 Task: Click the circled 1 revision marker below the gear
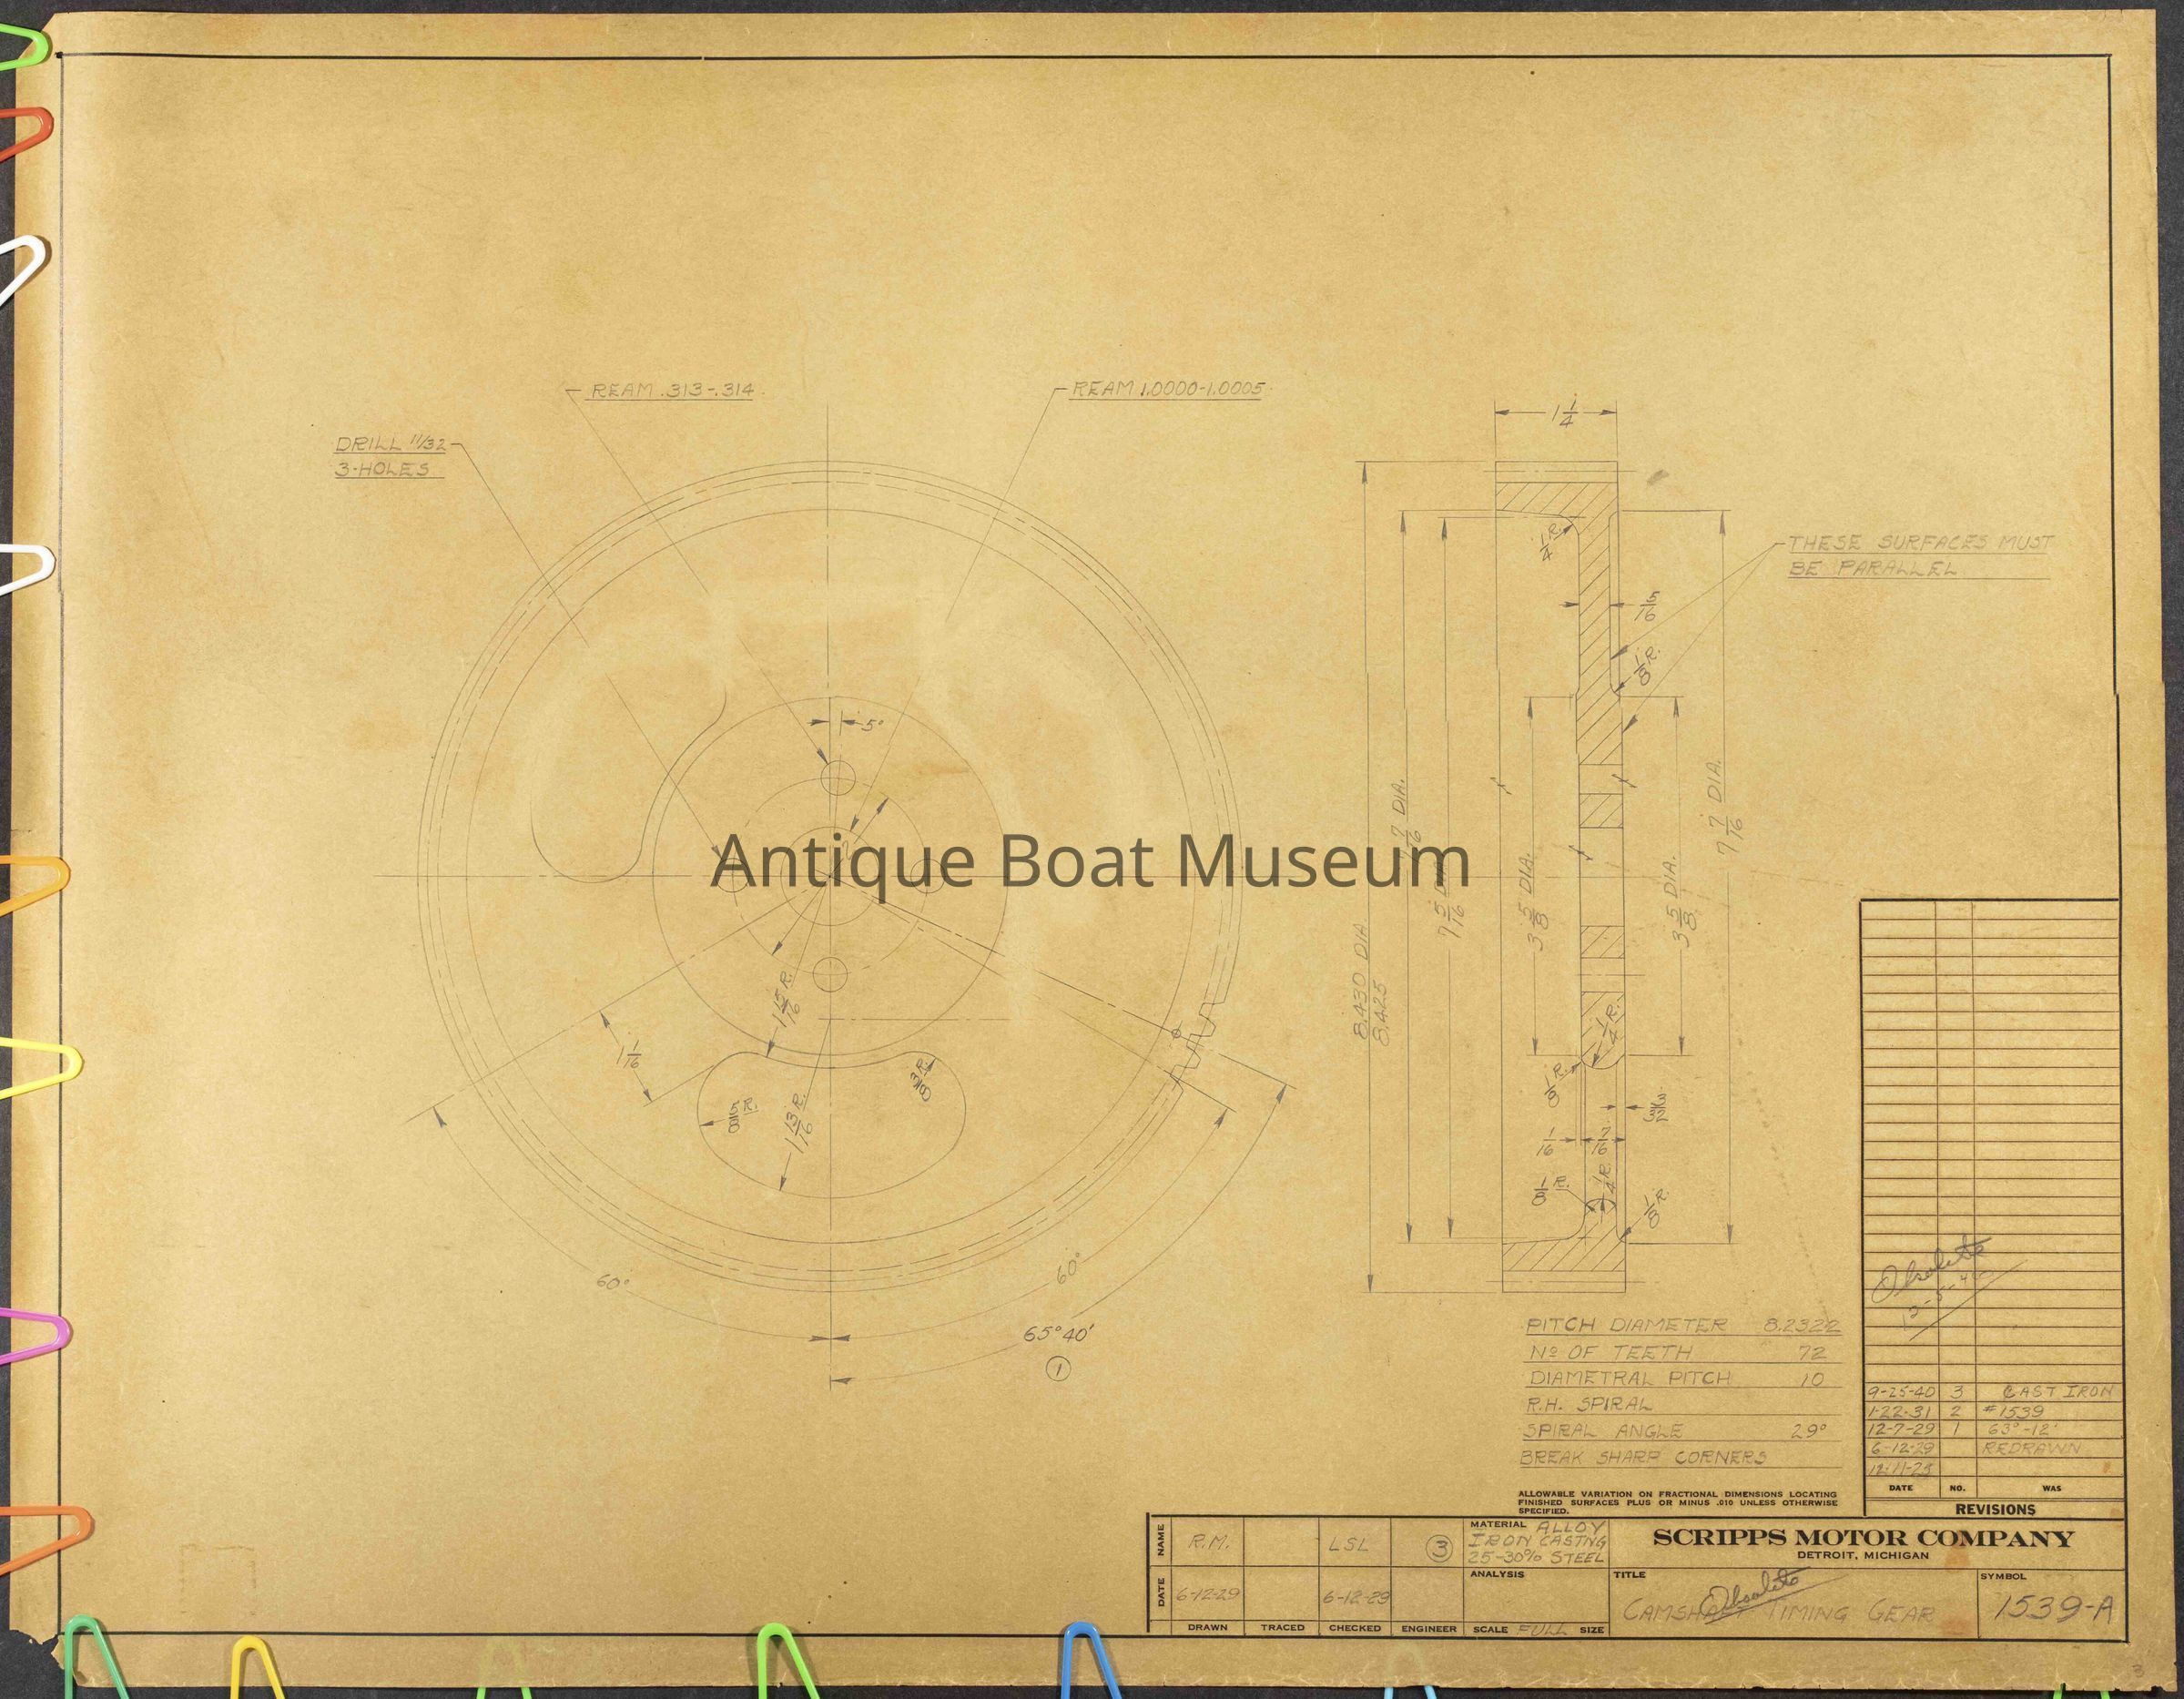coord(1057,1369)
